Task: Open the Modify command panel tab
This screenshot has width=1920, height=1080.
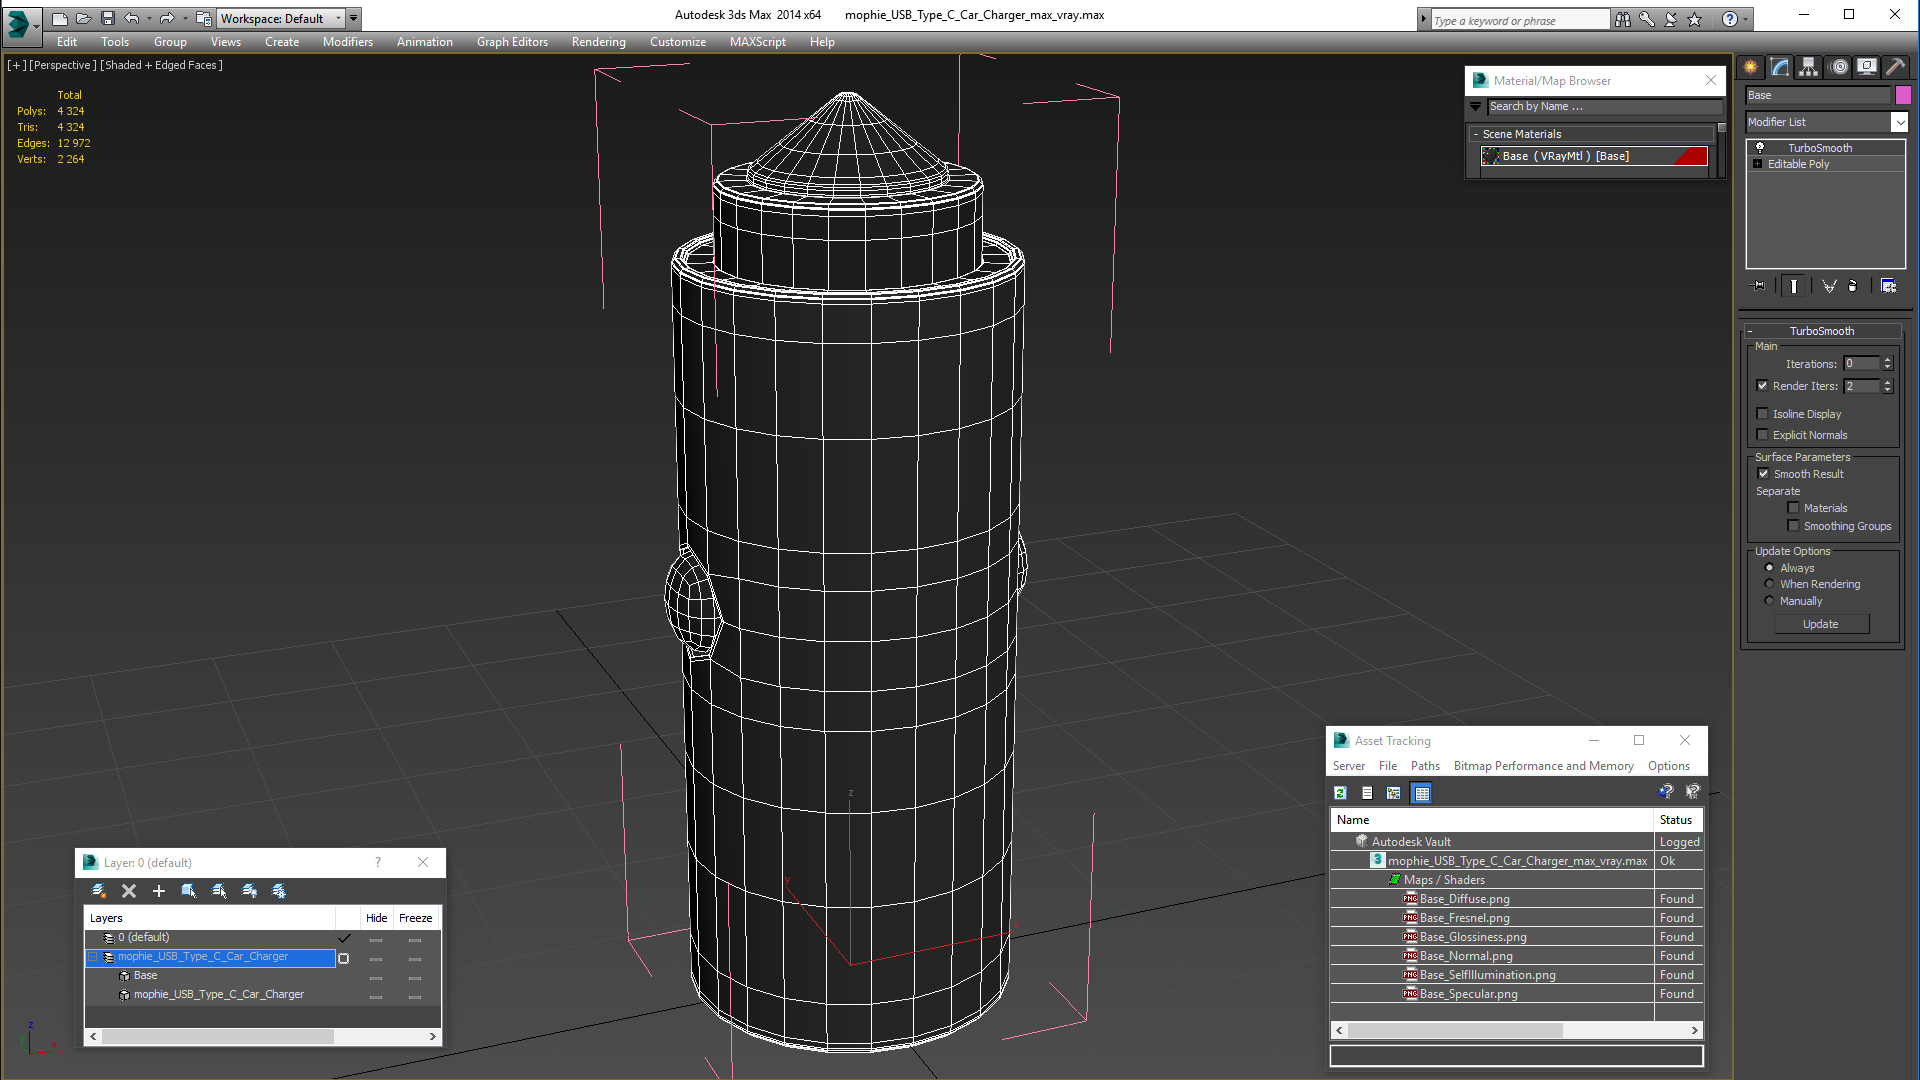Action: (1780, 67)
